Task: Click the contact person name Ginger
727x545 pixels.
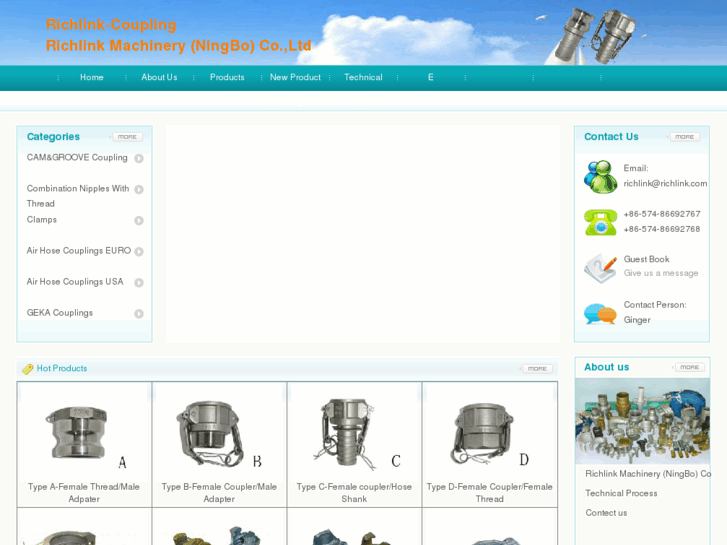Action: 637,320
